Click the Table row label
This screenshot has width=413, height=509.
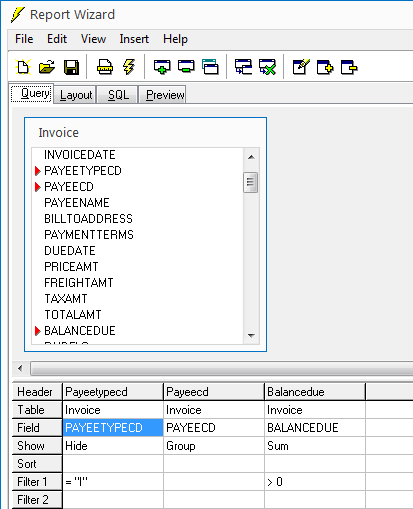[37, 410]
